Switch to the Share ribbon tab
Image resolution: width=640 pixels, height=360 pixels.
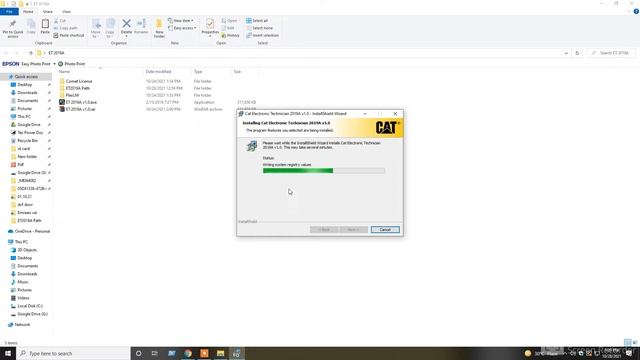[47, 12]
